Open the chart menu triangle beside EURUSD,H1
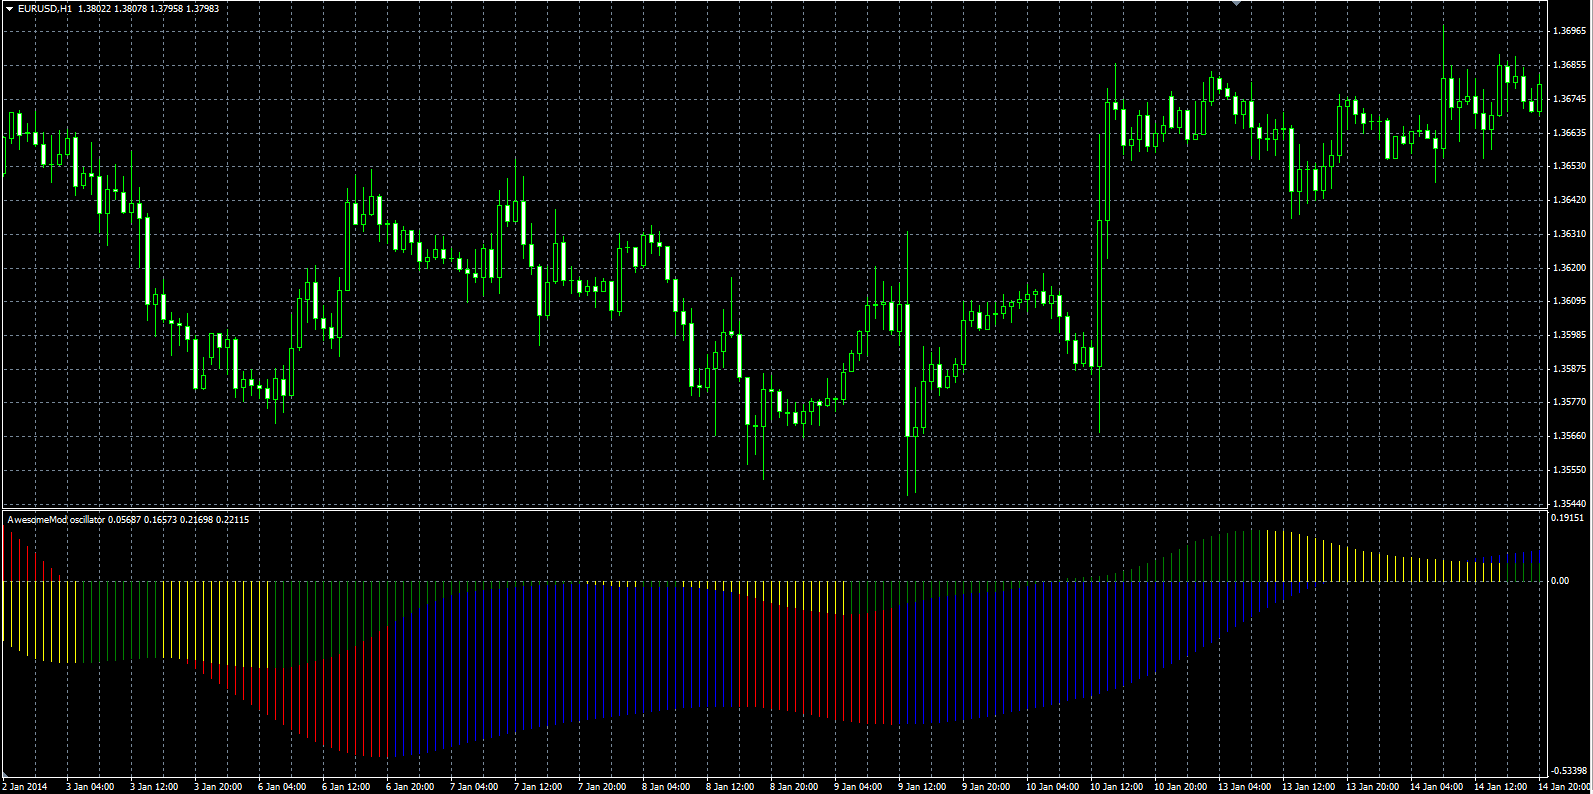Image resolution: width=1593 pixels, height=794 pixels. pyautogui.click(x=9, y=8)
